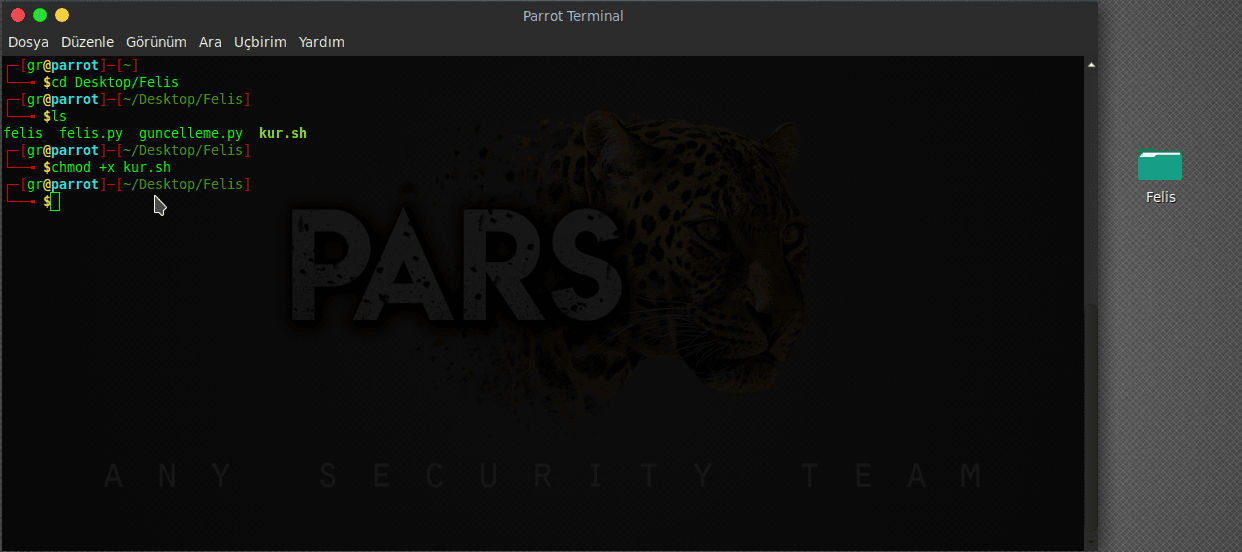Select the Felis folder icon on desktop
This screenshot has width=1242, height=552.
pyautogui.click(x=1160, y=166)
